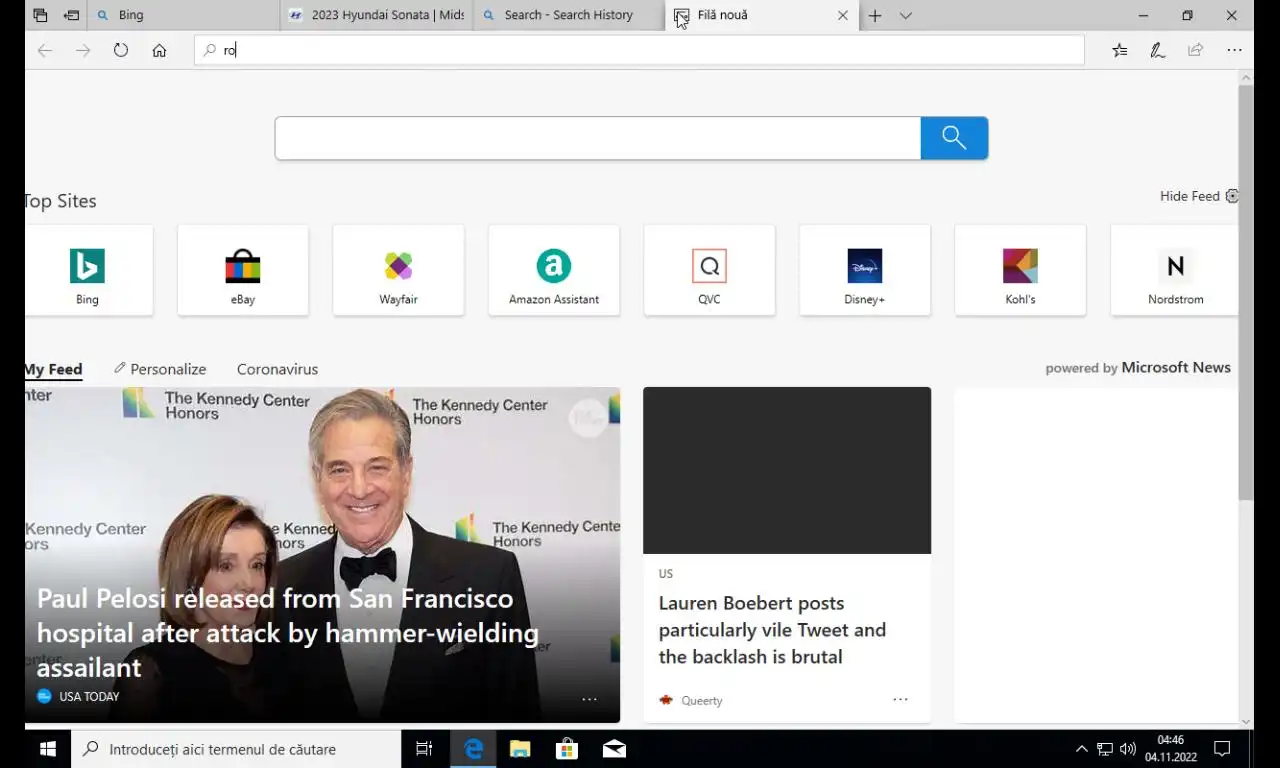1280x768 pixels.
Task: Open the Windows Start menu
Action: tap(47, 749)
